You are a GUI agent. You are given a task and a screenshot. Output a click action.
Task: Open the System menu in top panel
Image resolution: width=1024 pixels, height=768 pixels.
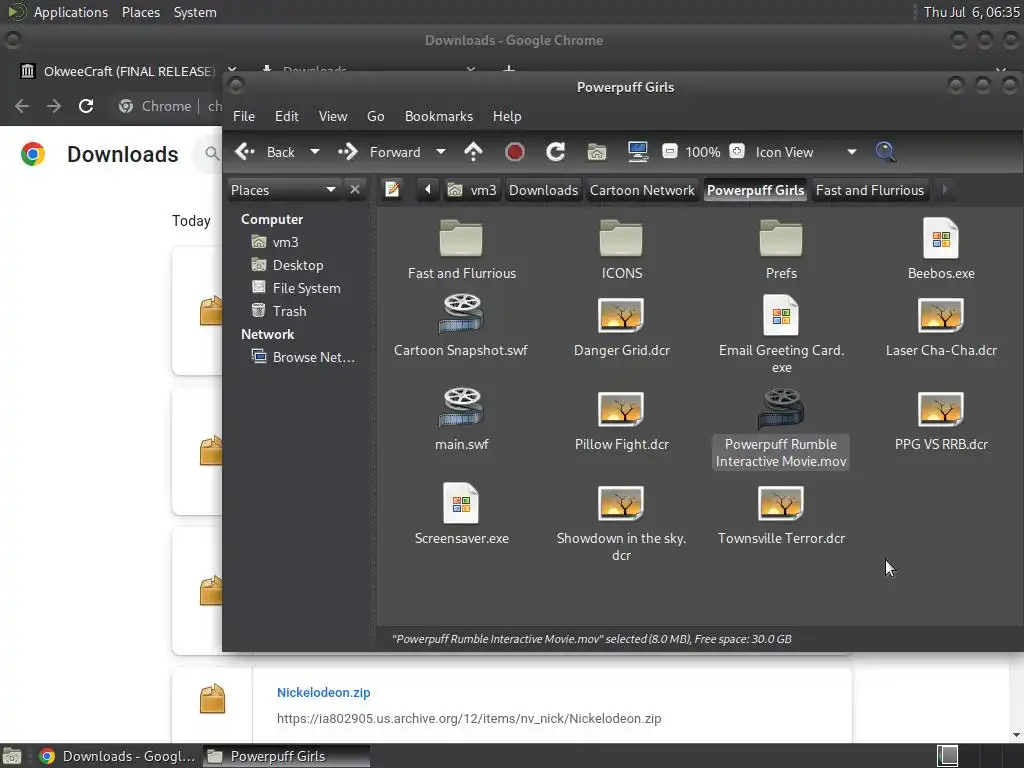(x=195, y=12)
